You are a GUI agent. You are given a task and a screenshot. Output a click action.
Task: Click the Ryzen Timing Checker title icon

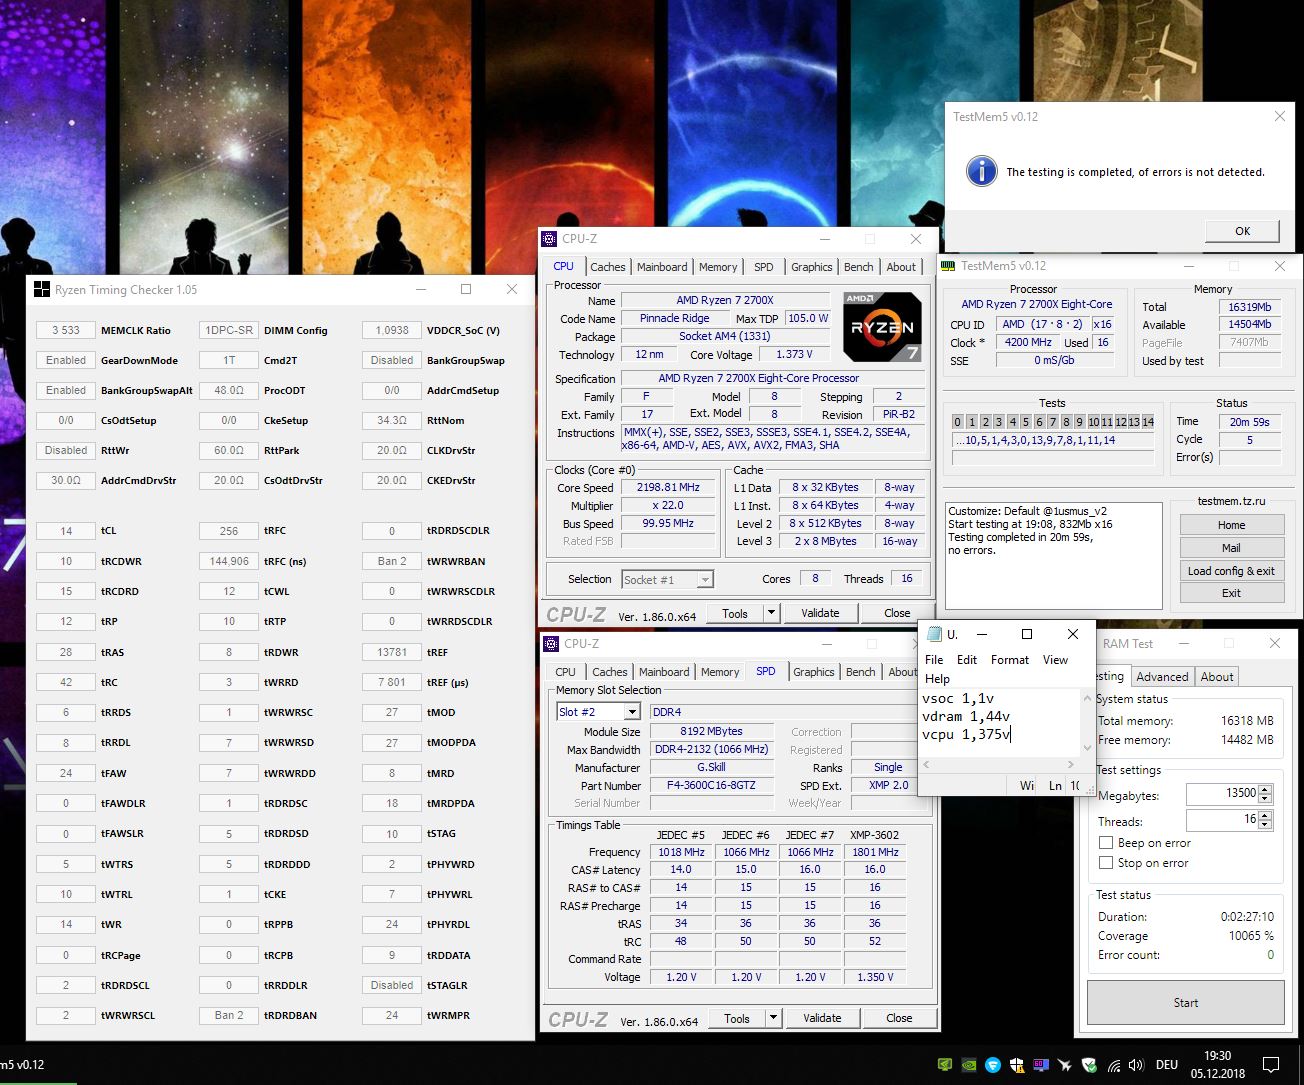click(x=42, y=290)
